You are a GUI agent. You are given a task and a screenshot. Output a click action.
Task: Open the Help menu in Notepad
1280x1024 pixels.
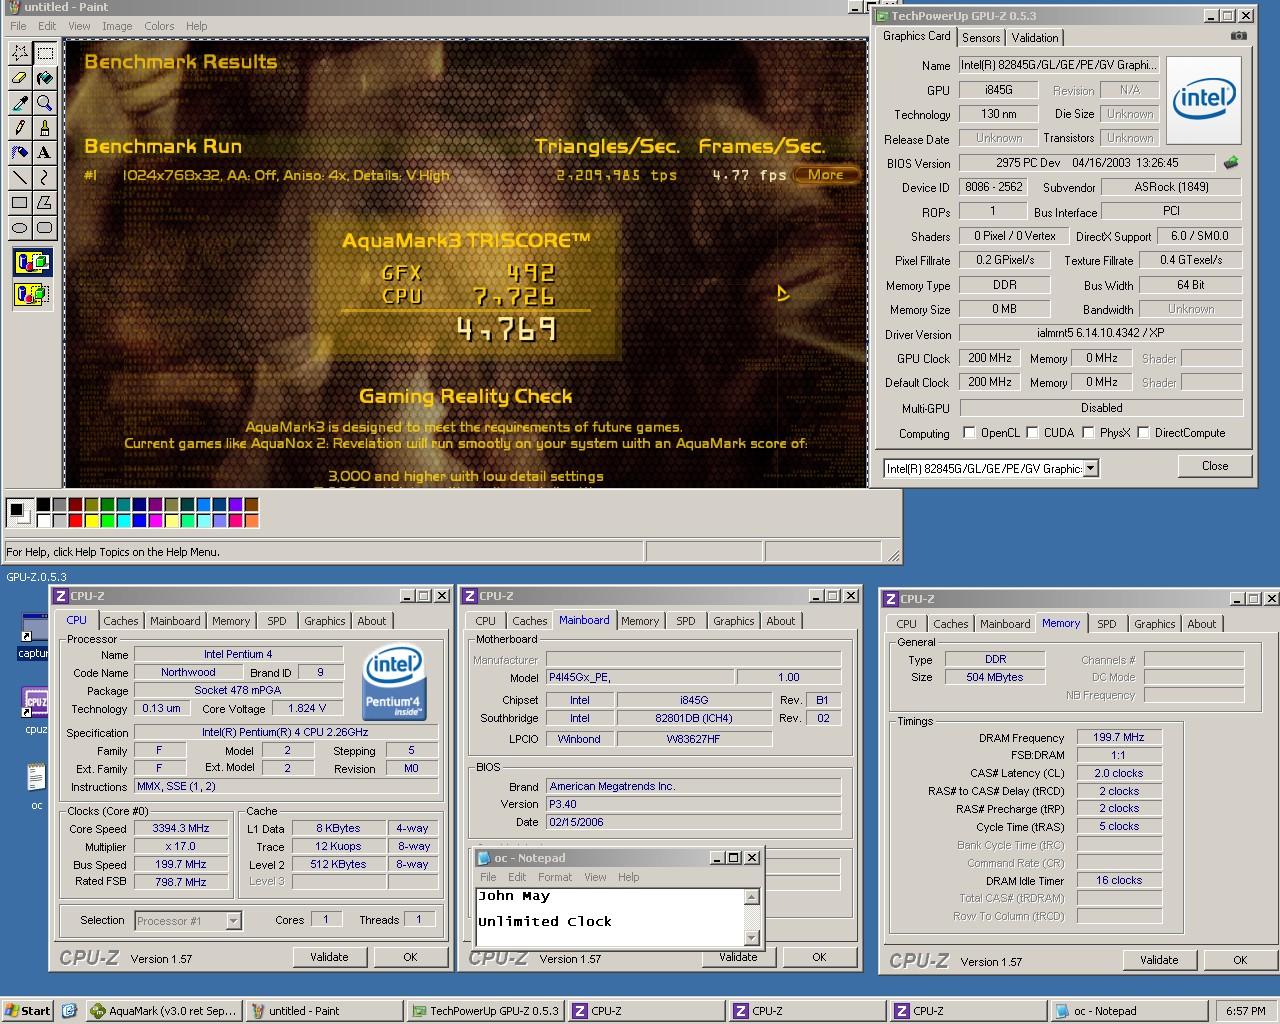tap(628, 877)
